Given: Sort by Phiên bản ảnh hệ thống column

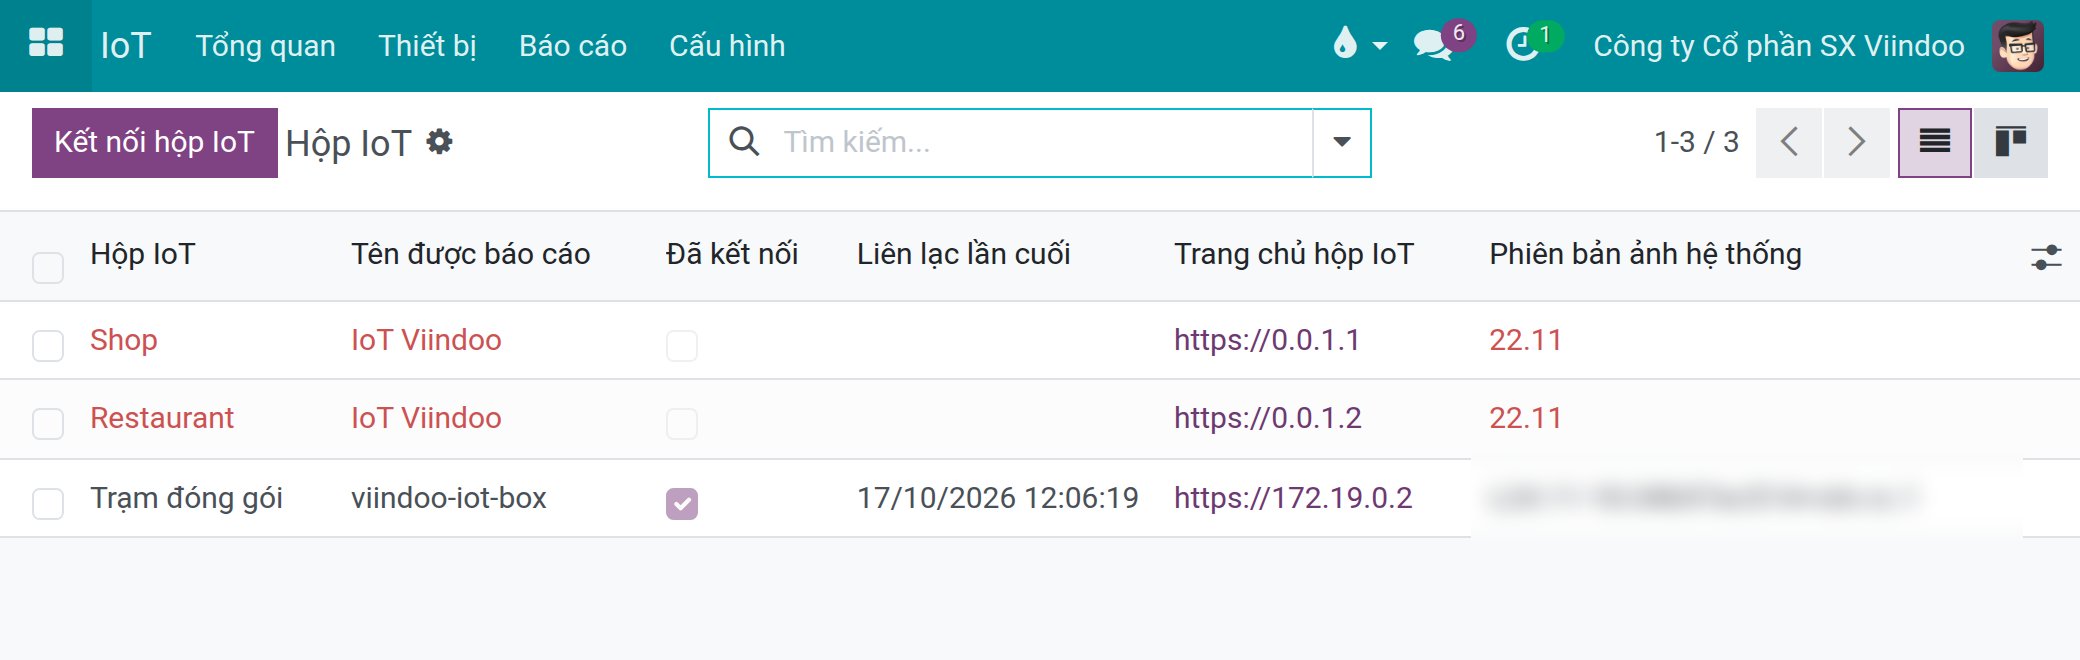Looking at the screenshot, I should click(x=1645, y=254).
